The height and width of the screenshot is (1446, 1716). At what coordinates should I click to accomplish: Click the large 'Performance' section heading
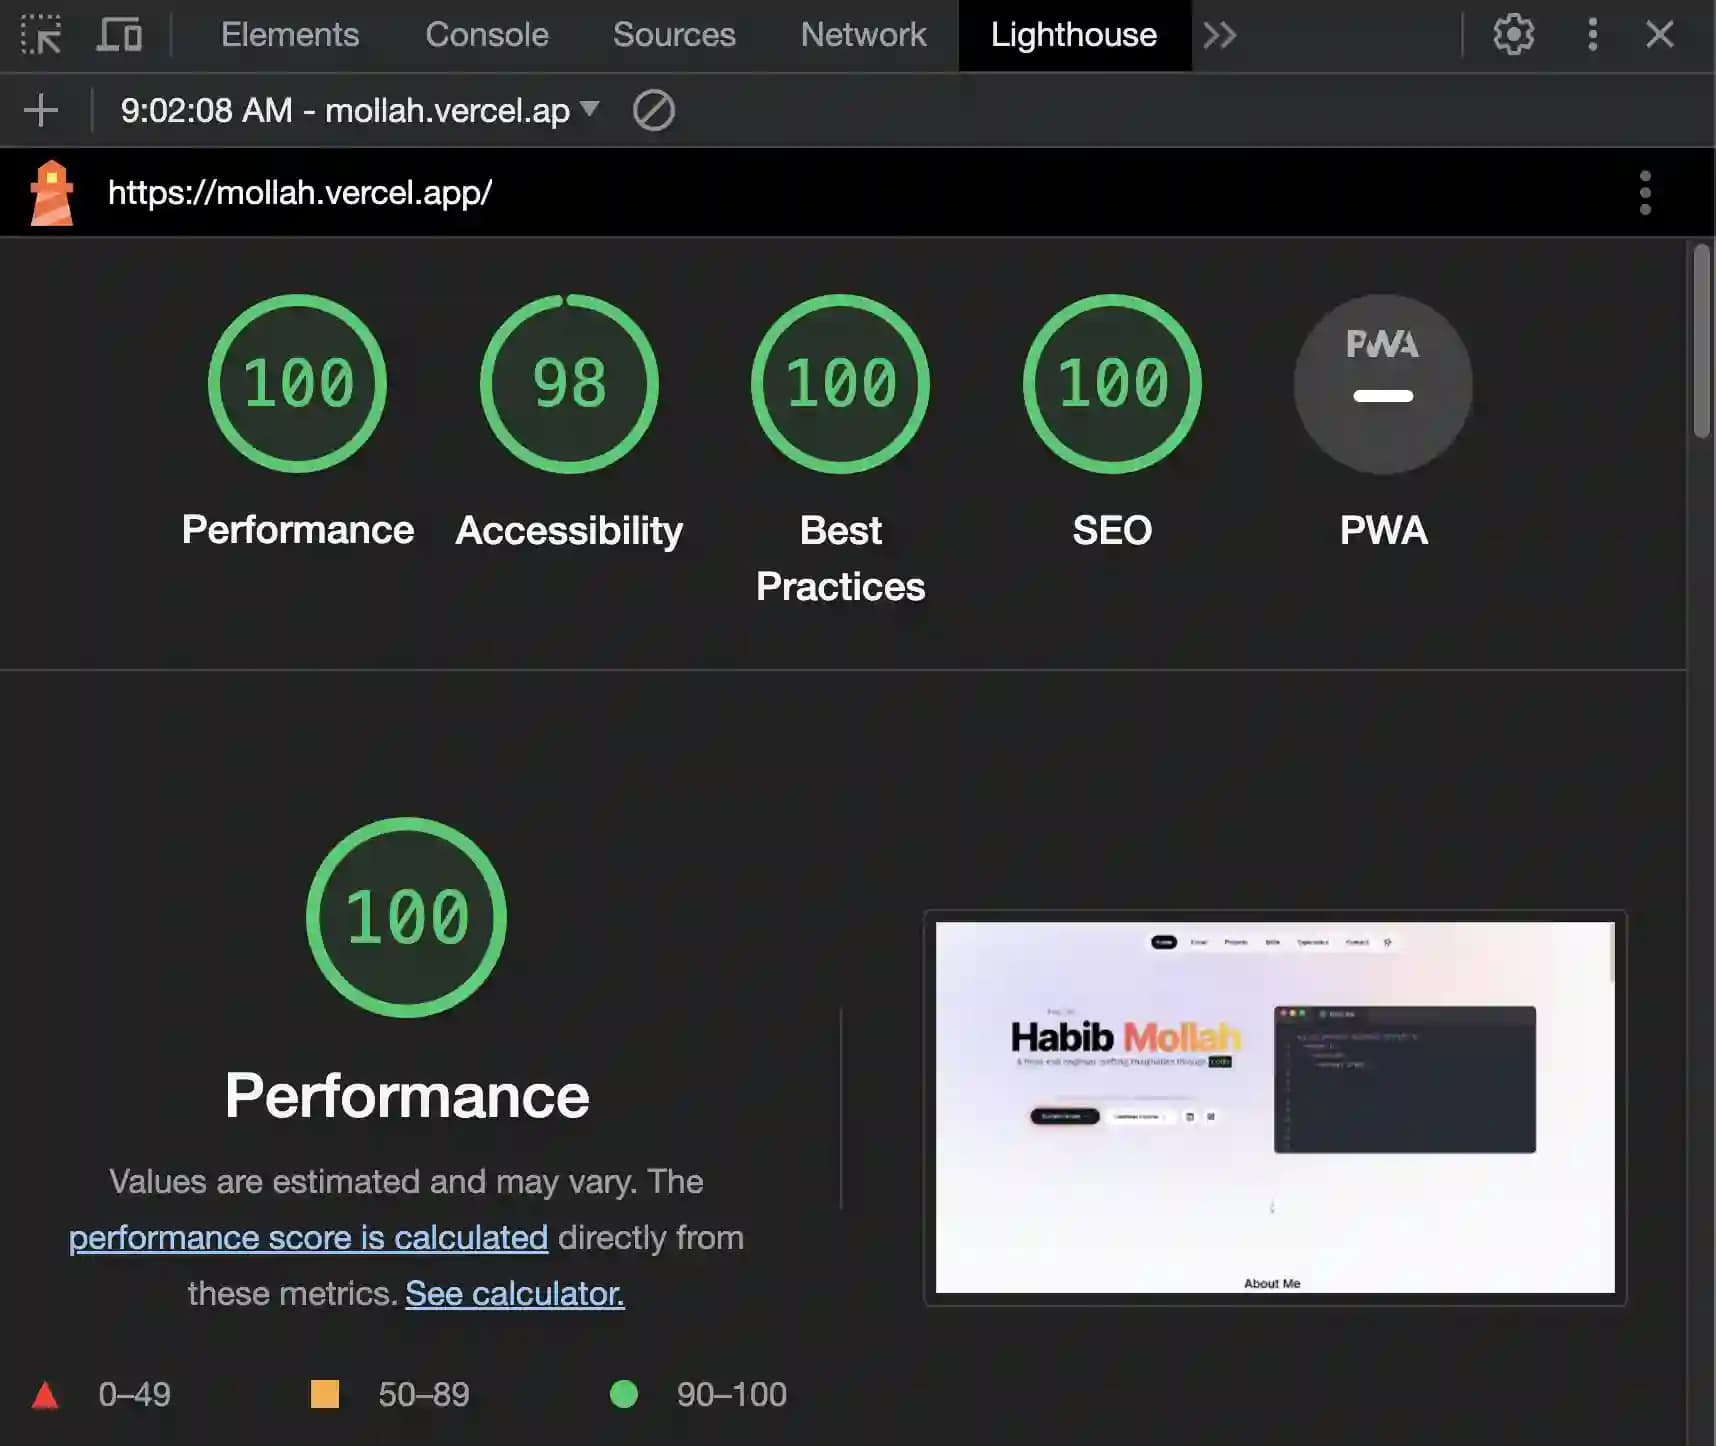point(407,1096)
